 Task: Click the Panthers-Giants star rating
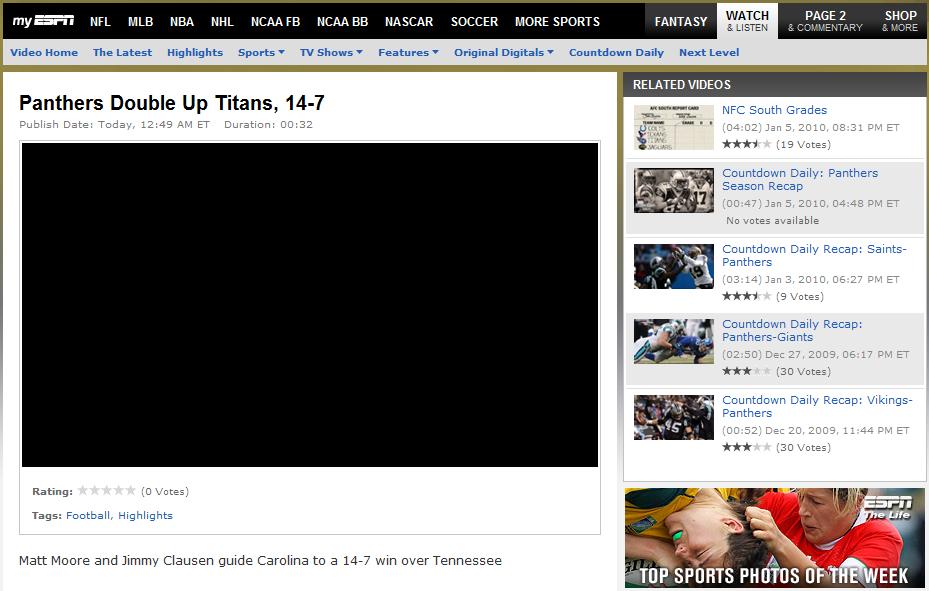[x=747, y=371]
